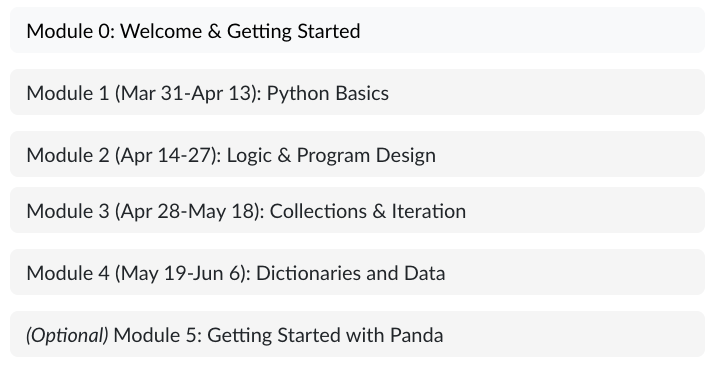This screenshot has height=366, width=717.
Task: Open Module 4: Dictionaries and Data
Action: coord(357,272)
